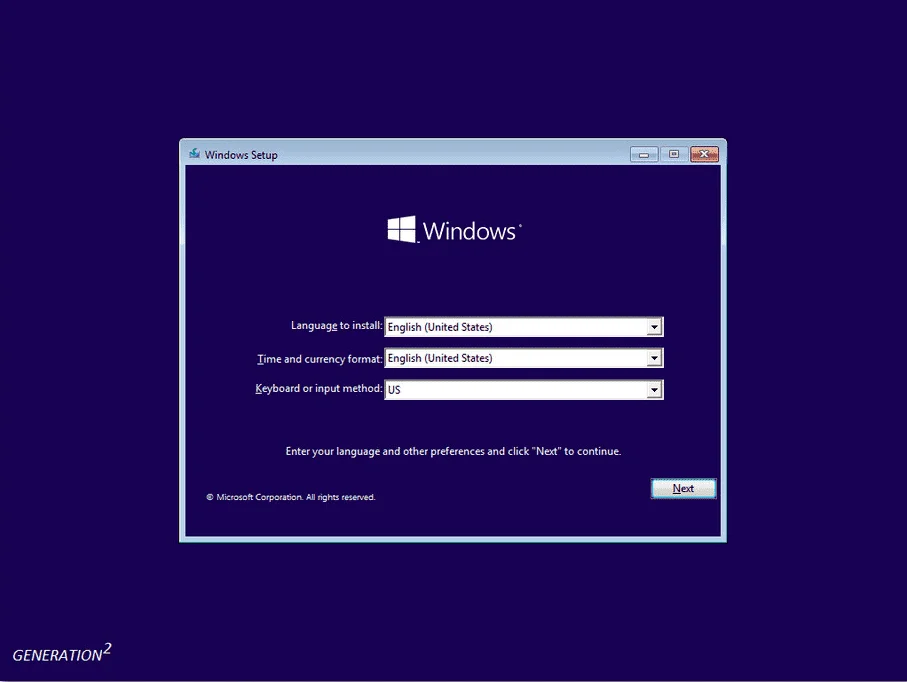The width and height of the screenshot is (907, 682).
Task: Maximize the Windows Setup window
Action: click(674, 154)
